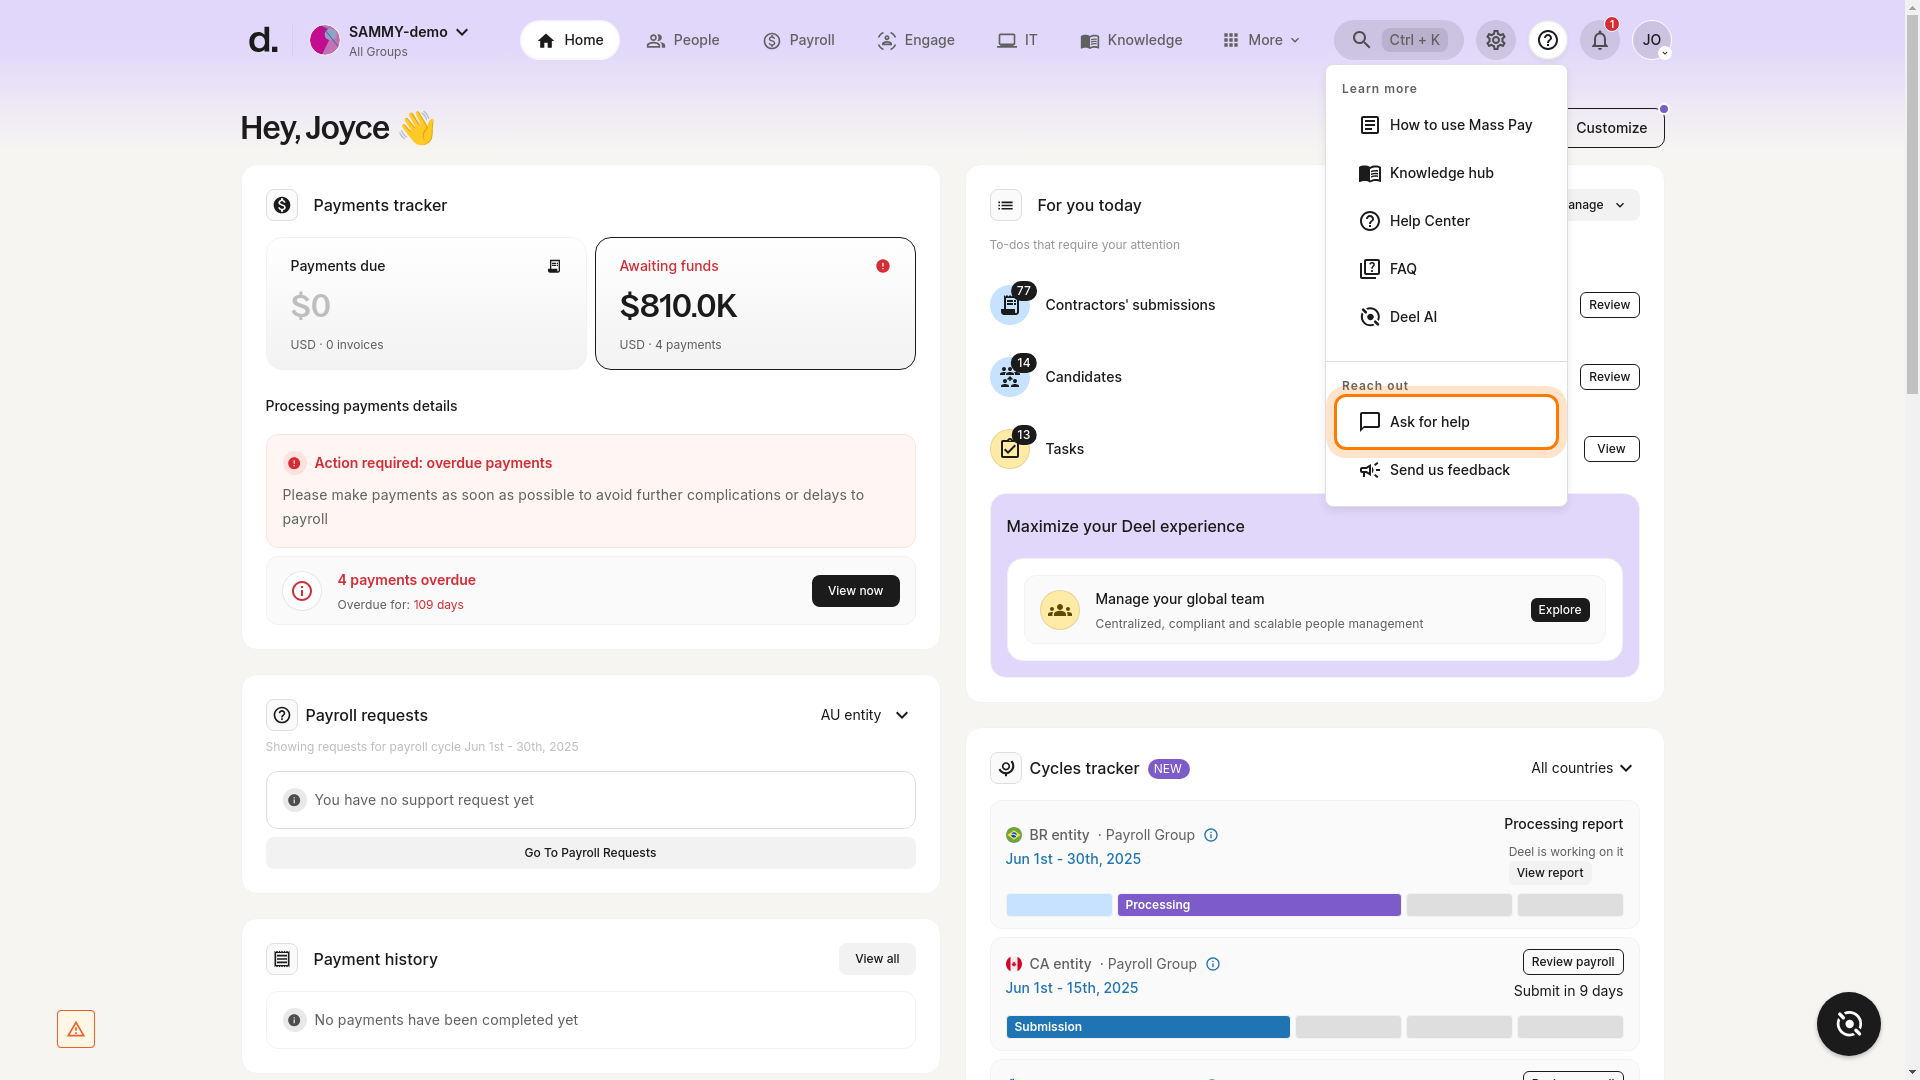This screenshot has height=1080, width=1920.
Task: Click the Payments due invoice icon
Action: pyautogui.click(x=554, y=266)
